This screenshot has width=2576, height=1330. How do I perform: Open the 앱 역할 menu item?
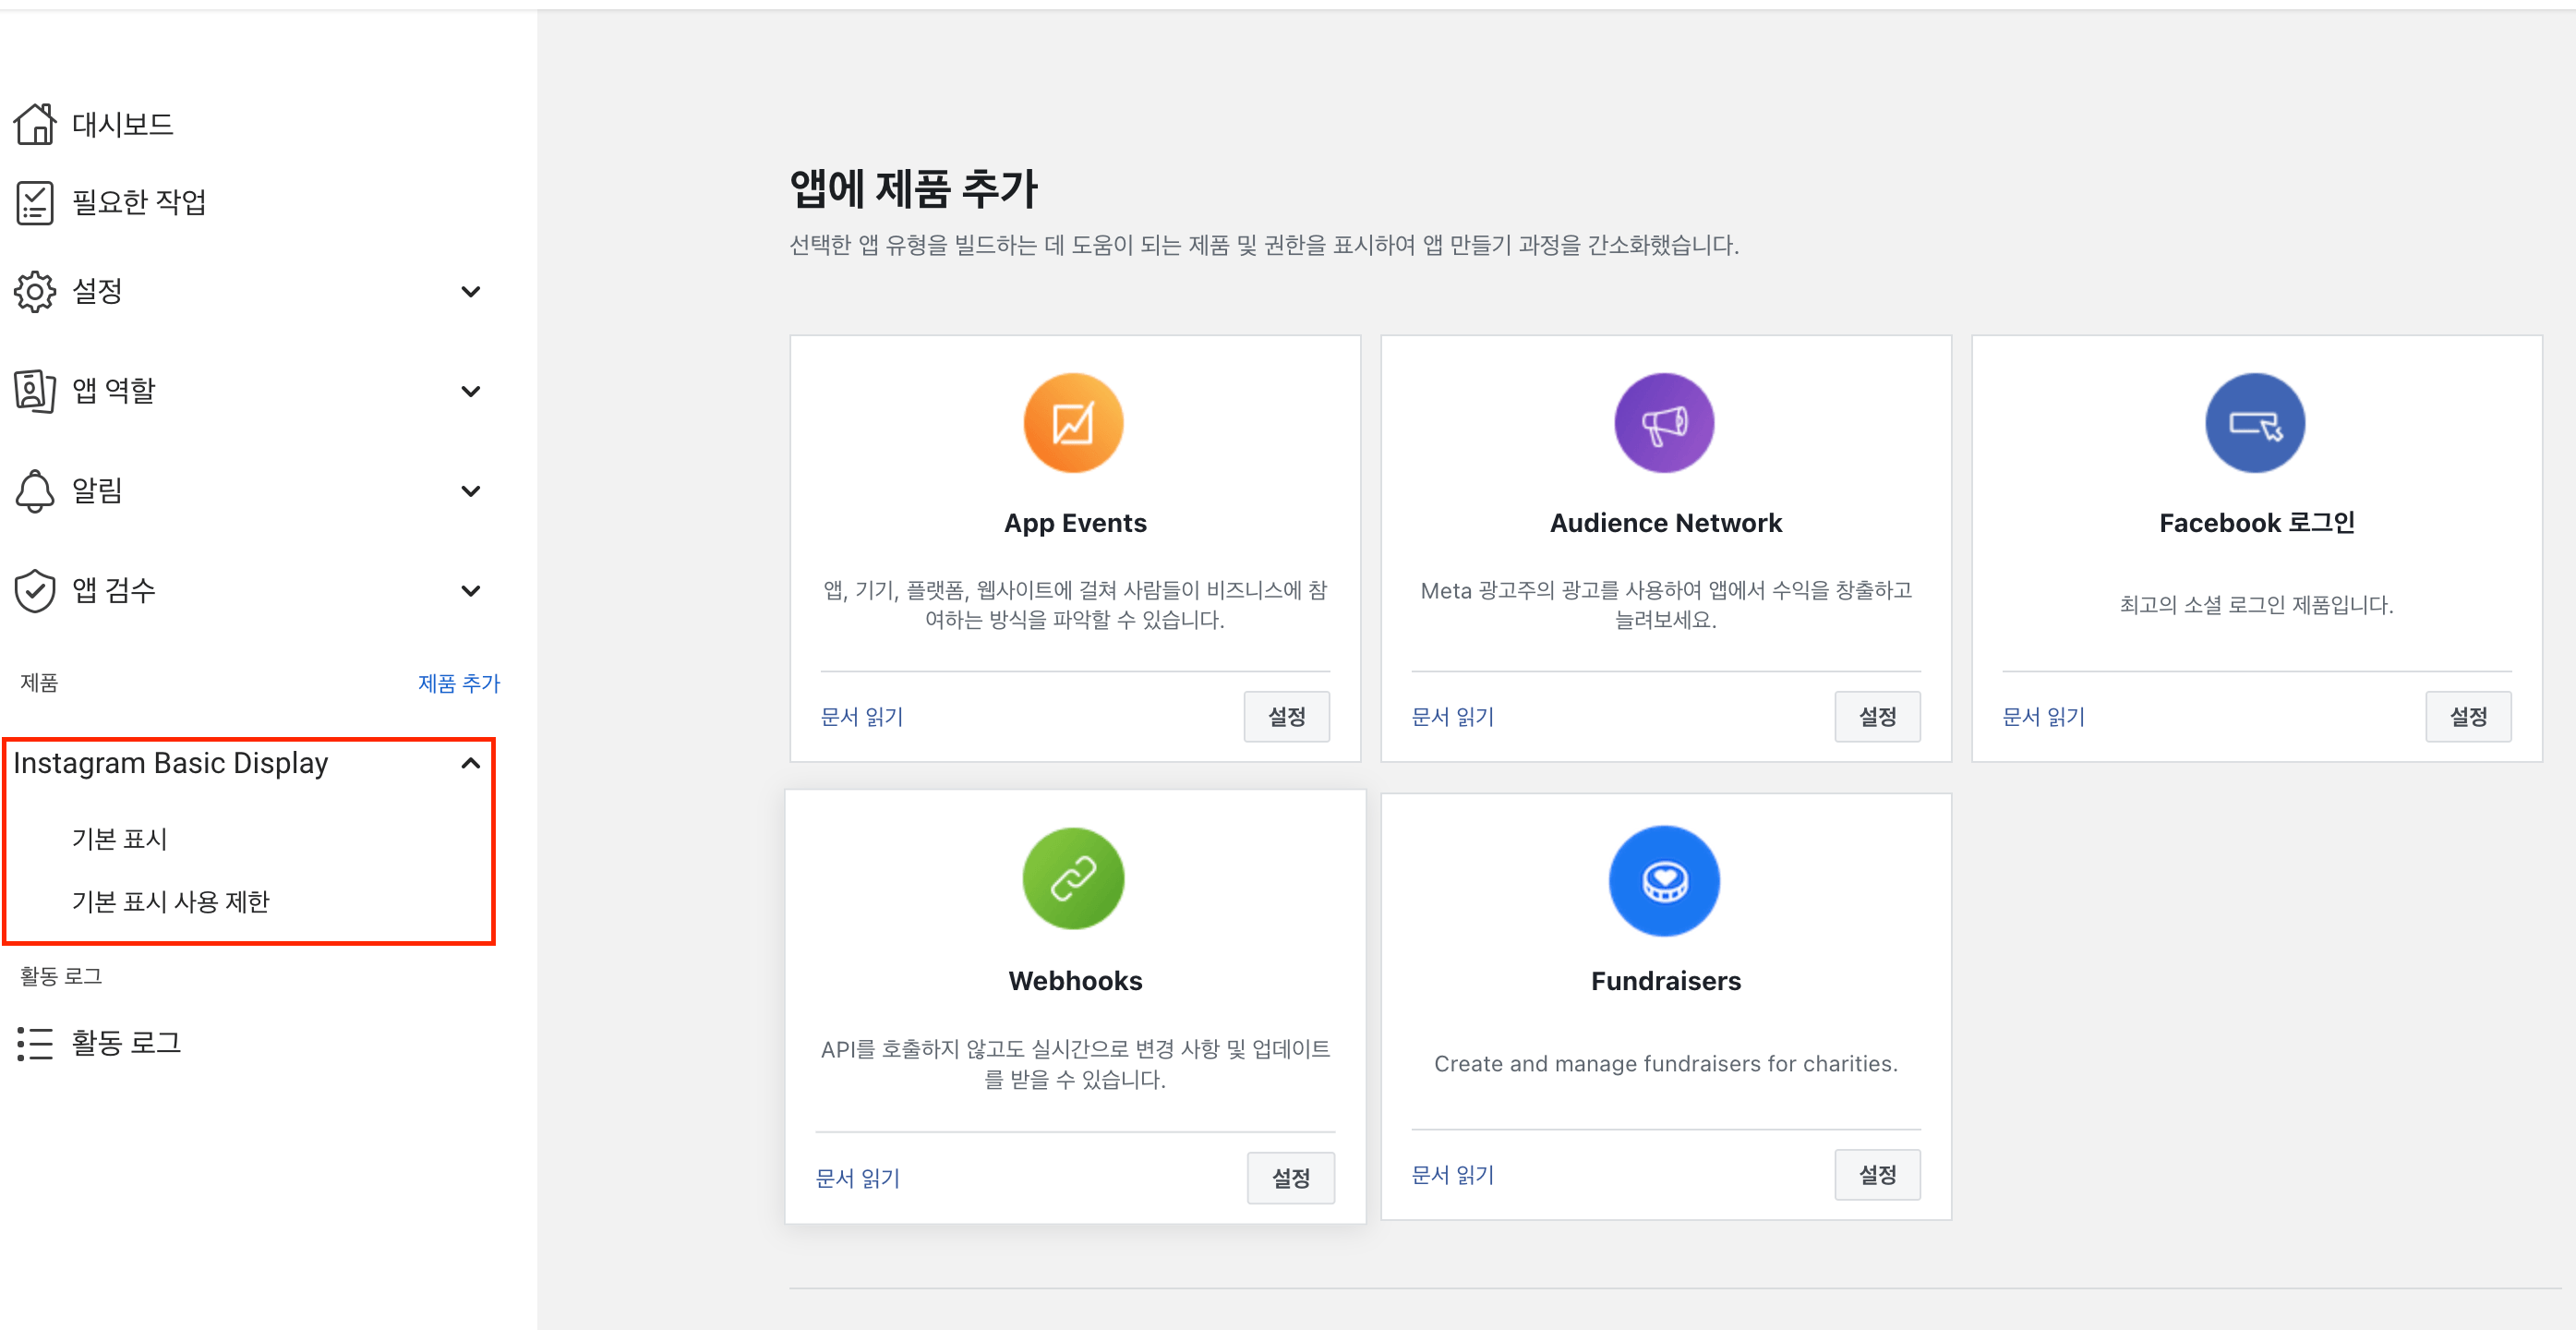point(114,390)
